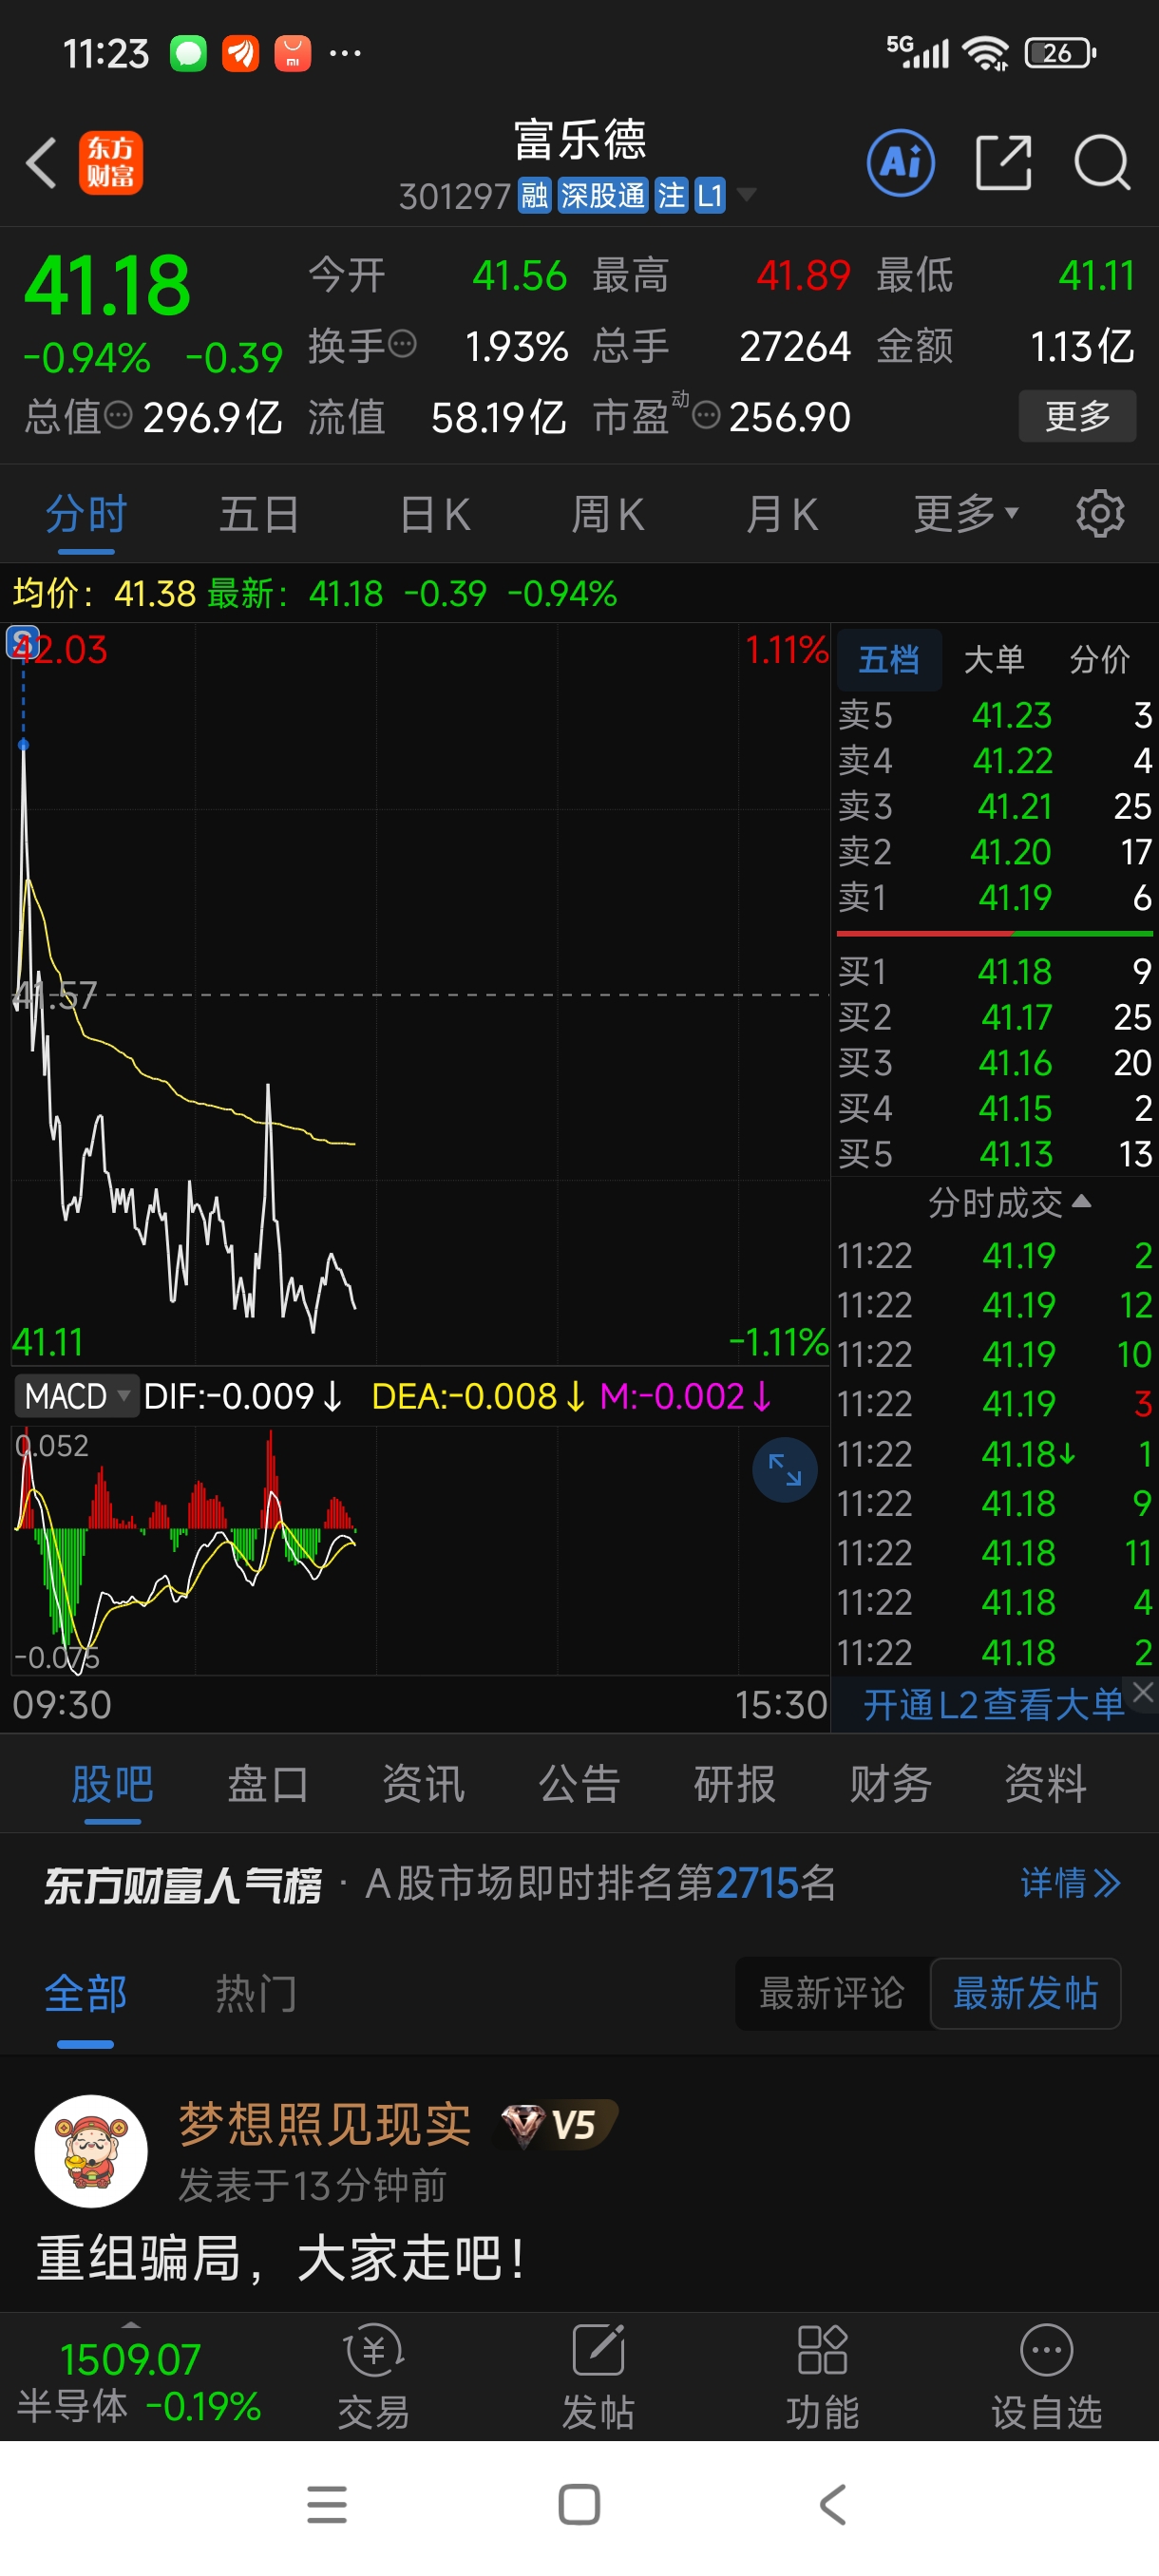Open the post 重组骗局，大家走吧！
Screen dimensions: 1159x2576
pyautogui.click(x=281, y=2258)
